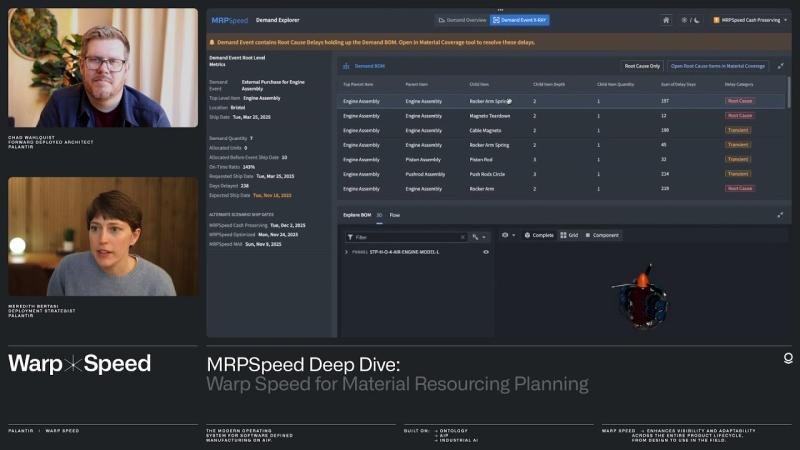
Task: Toggle light/dark theme switch
Action: point(690,20)
